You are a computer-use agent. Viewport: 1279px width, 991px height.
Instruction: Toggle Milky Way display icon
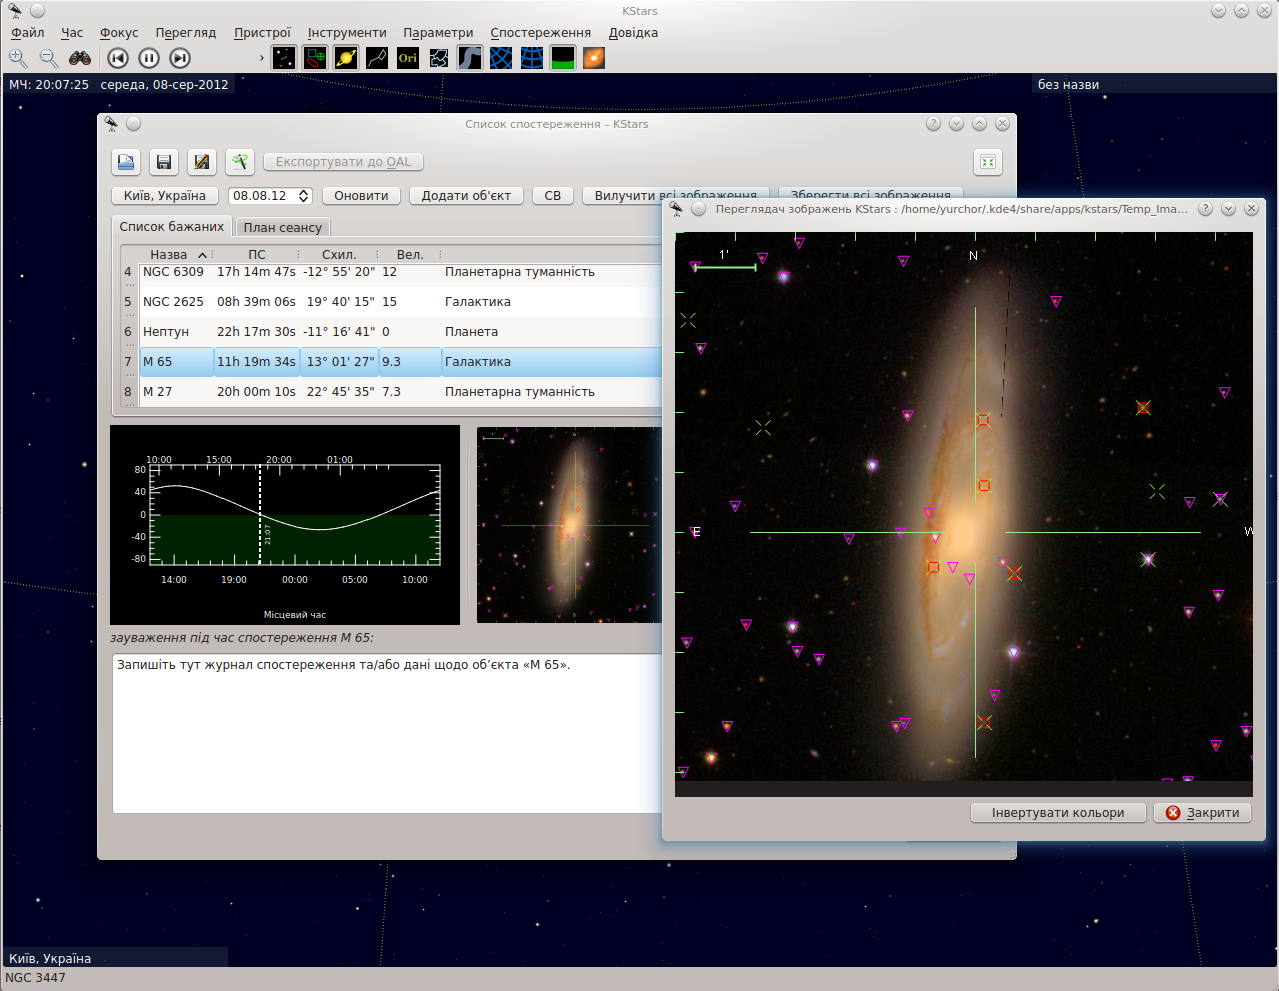470,58
